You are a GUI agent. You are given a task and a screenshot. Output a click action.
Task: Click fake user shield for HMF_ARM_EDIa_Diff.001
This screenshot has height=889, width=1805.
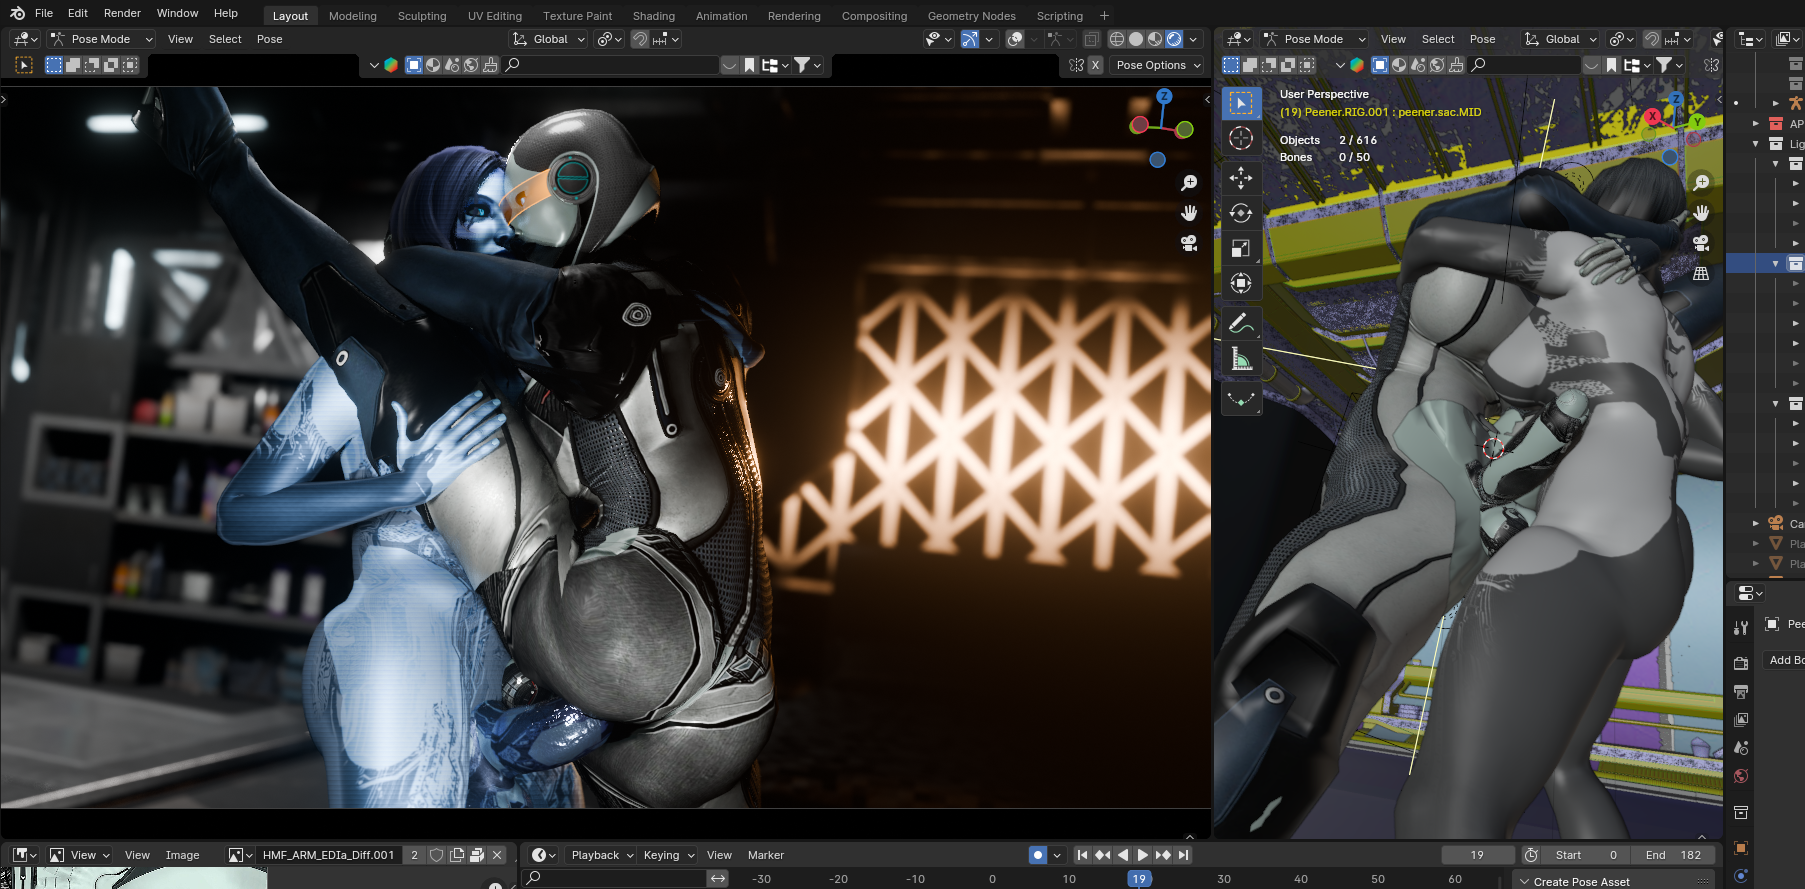pos(436,855)
